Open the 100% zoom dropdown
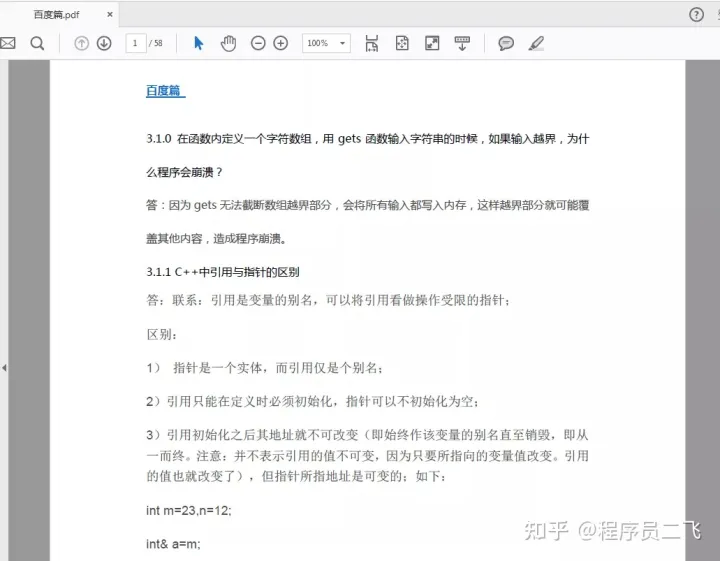The width and height of the screenshot is (720, 561). pyautogui.click(x=326, y=43)
